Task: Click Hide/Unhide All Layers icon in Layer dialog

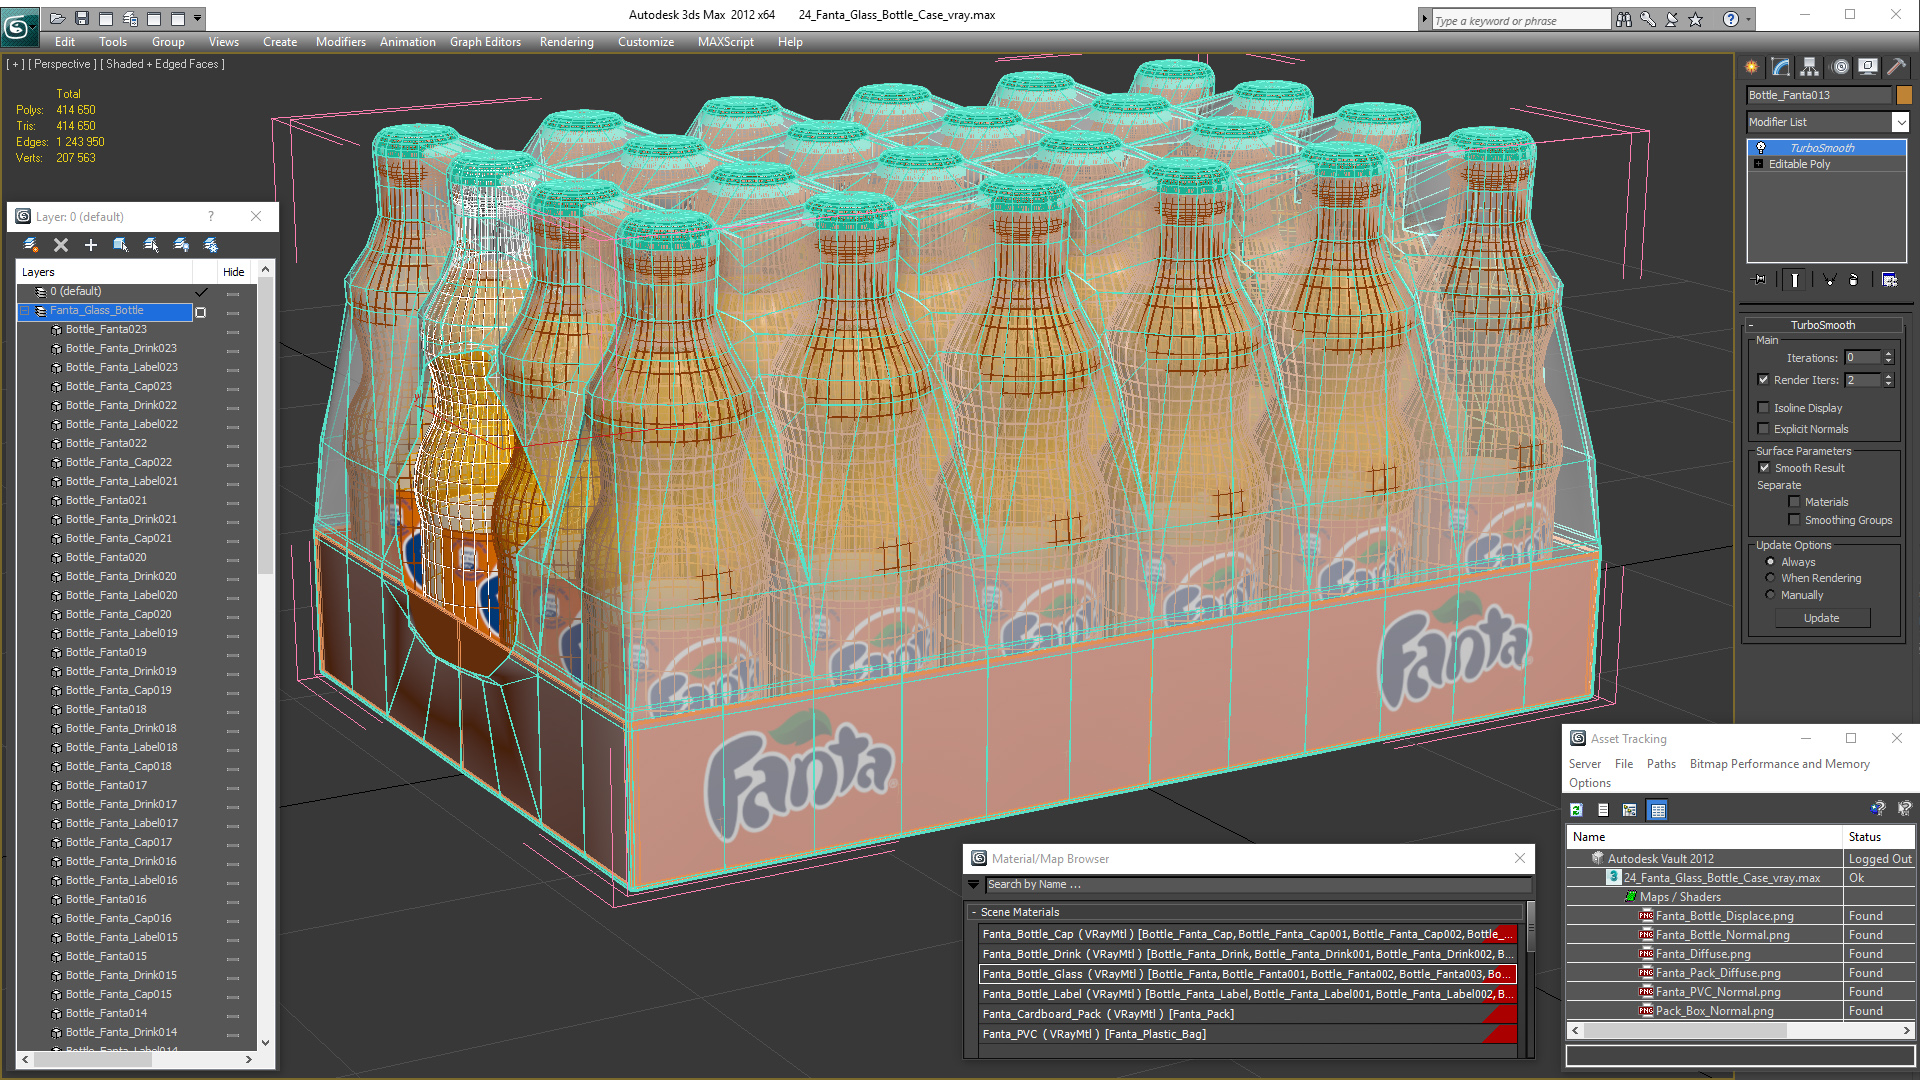Action: coord(181,245)
